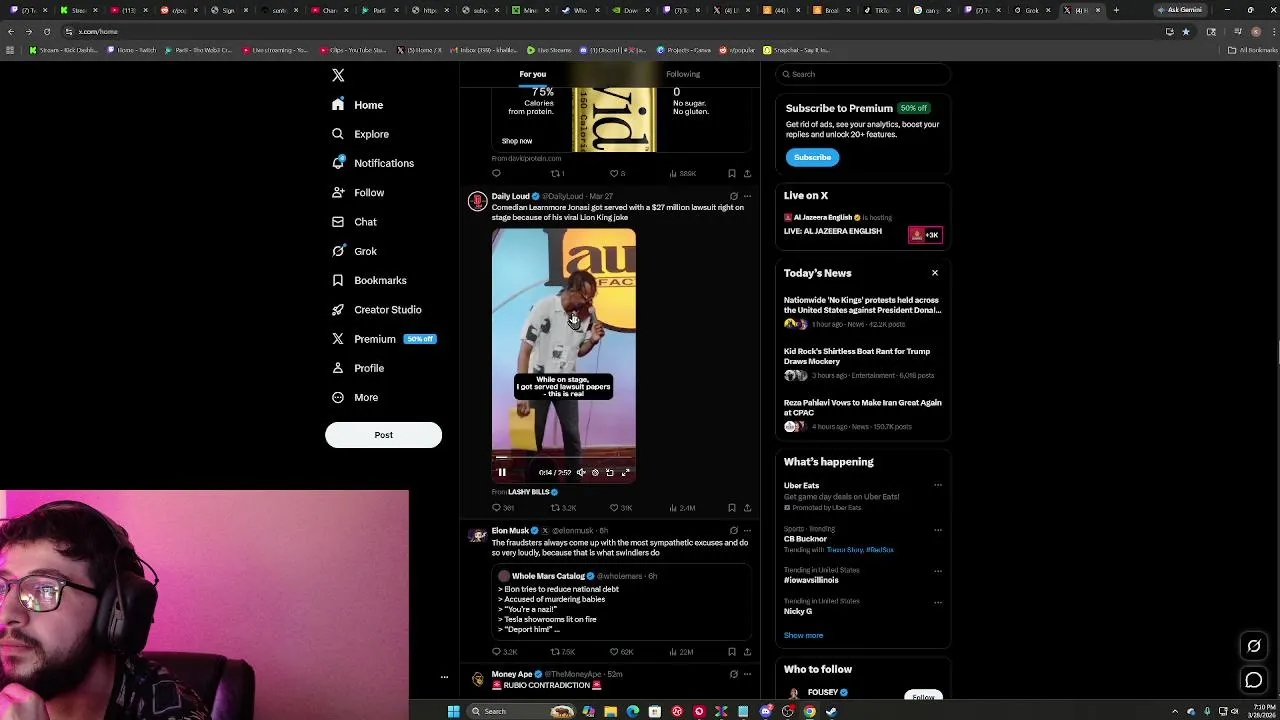Screen dimensions: 1280x720
Task: Open options for #iowavsillinois trend
Action: (938, 571)
